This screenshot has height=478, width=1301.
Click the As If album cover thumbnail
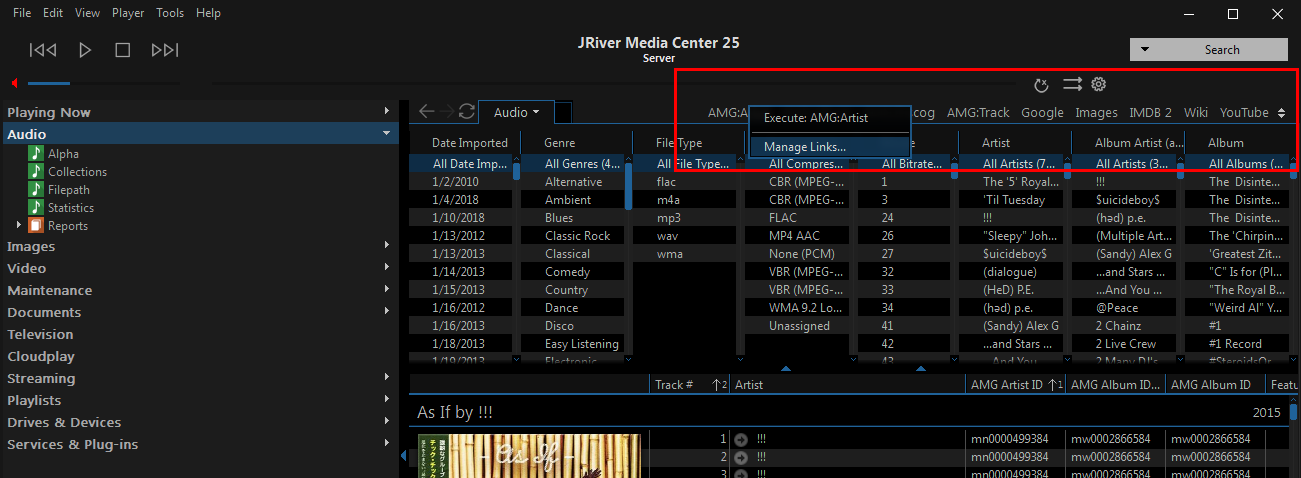click(x=527, y=455)
